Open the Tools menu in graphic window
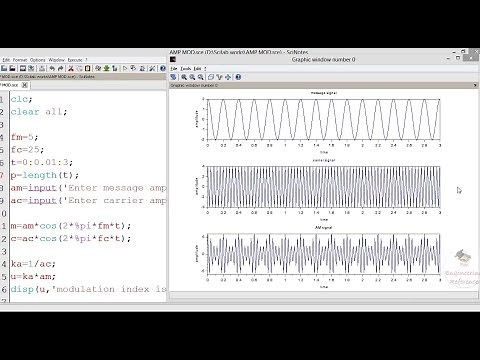 tap(186, 69)
